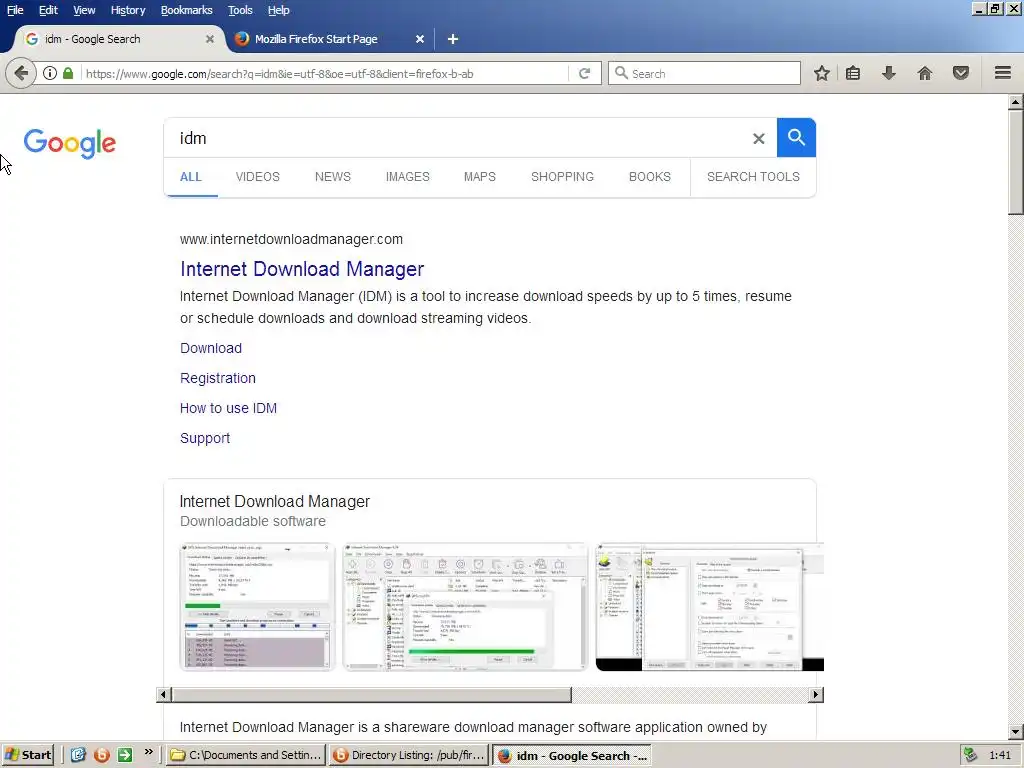Open the site information icon in address bar
The width and height of the screenshot is (1024, 768).
pos(50,73)
